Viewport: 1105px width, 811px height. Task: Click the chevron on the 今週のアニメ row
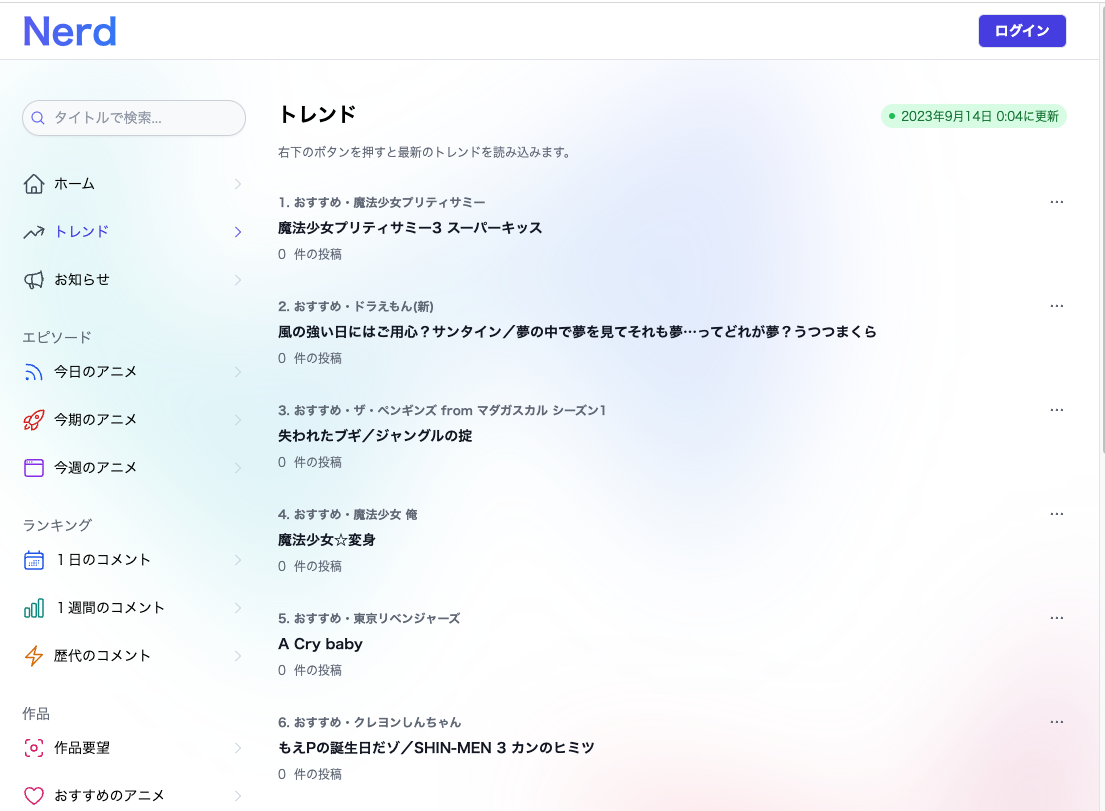point(237,467)
